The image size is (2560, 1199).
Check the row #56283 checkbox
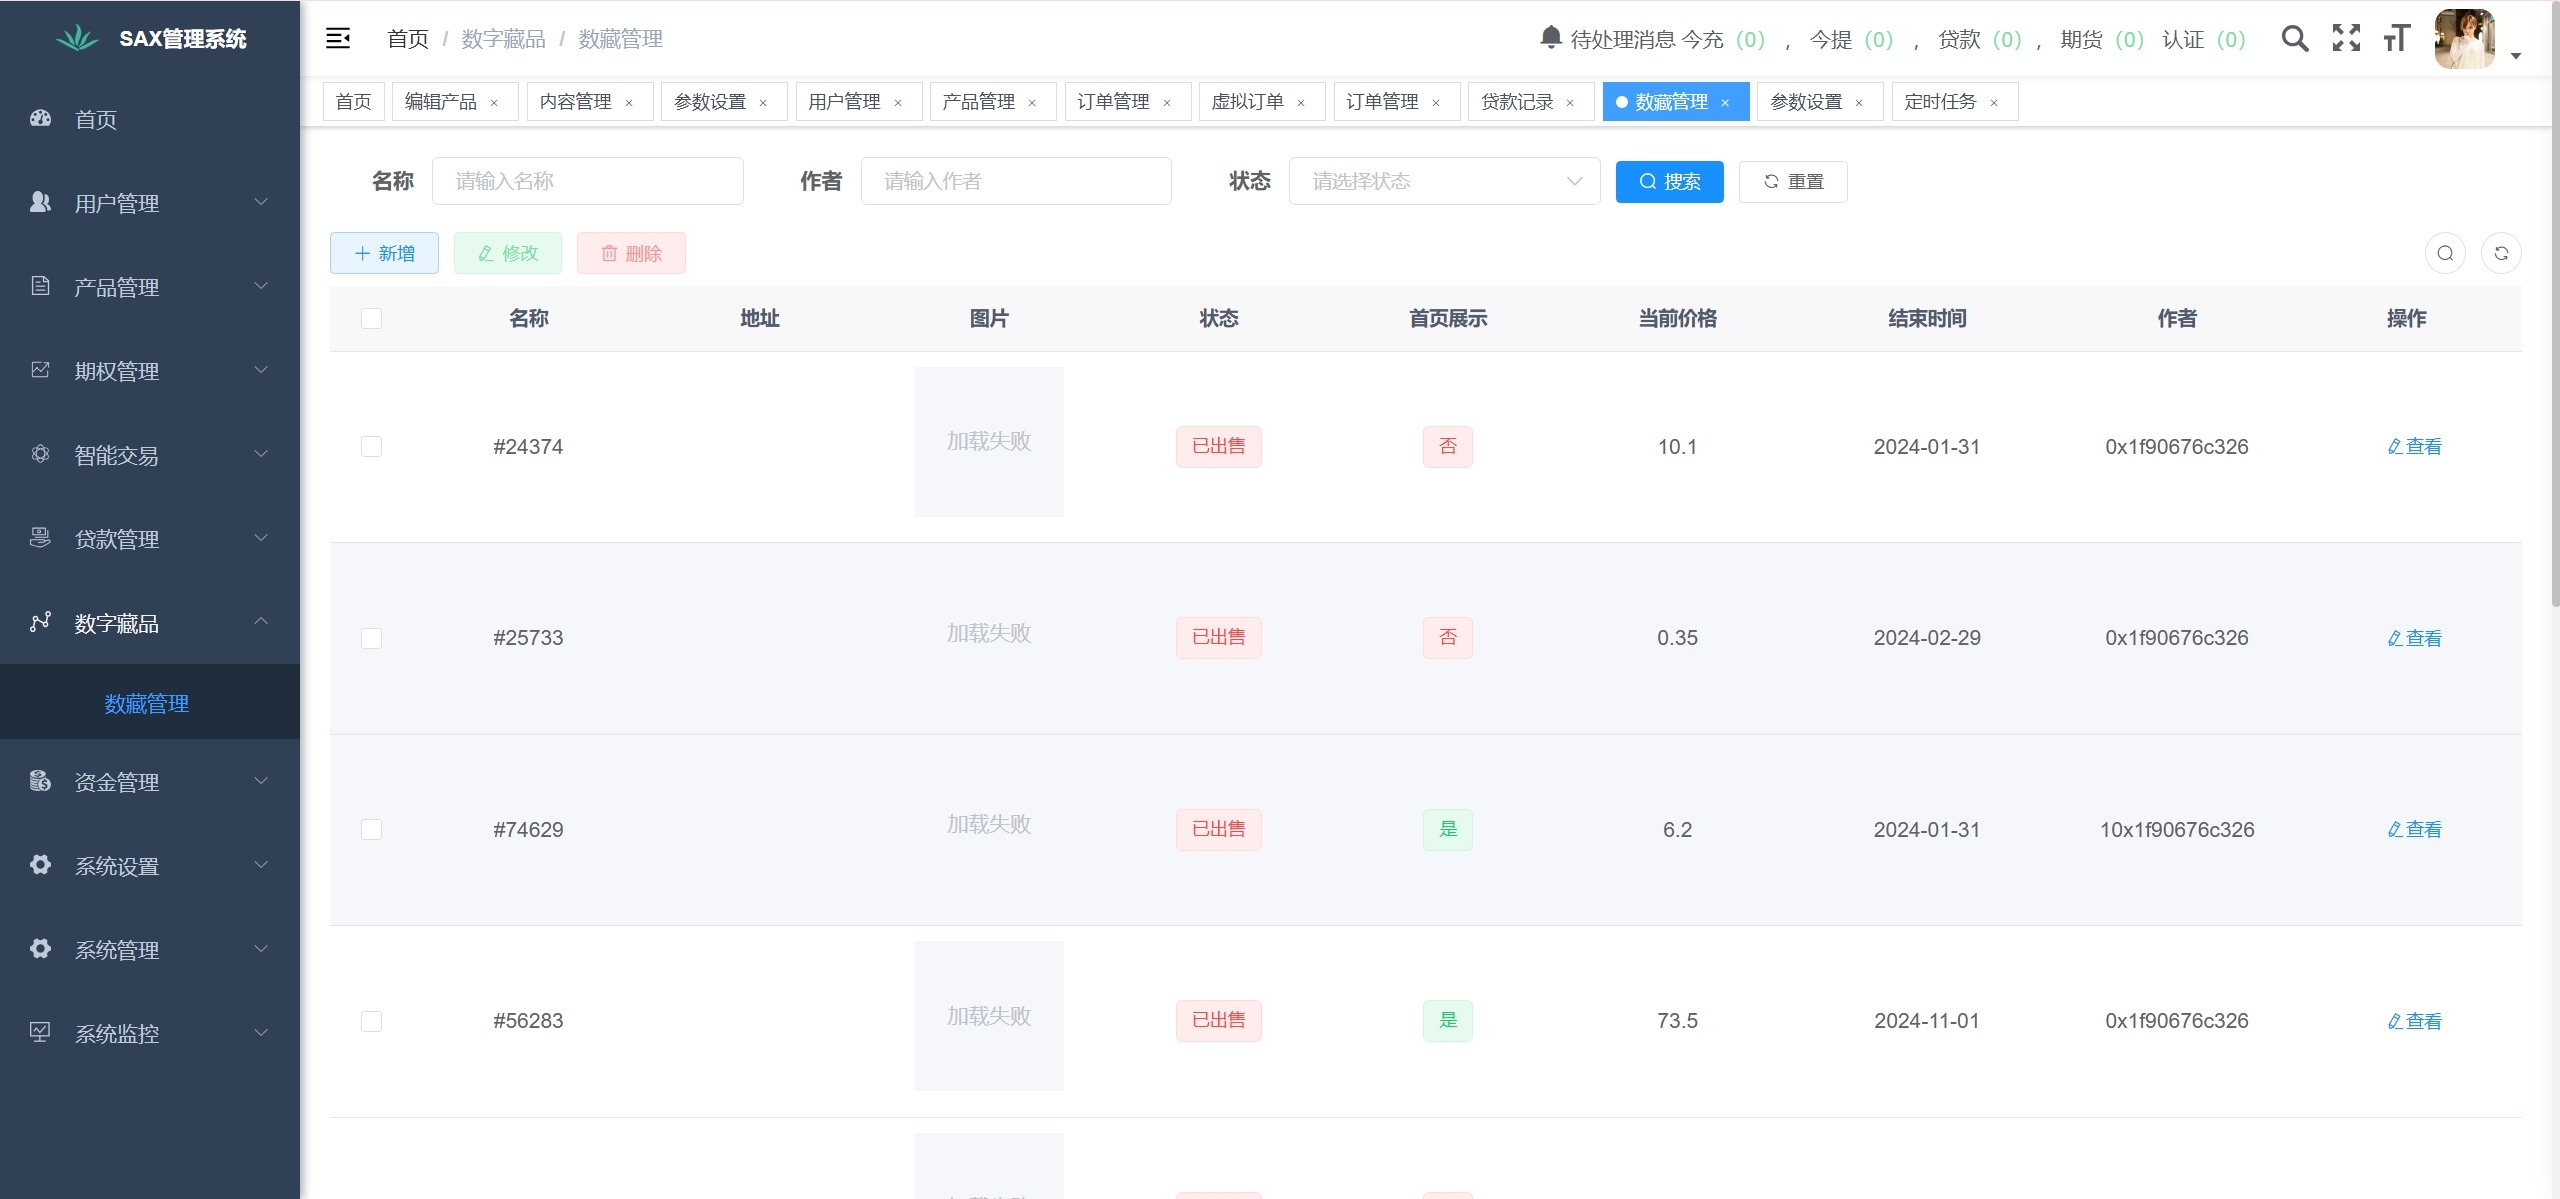point(371,1021)
